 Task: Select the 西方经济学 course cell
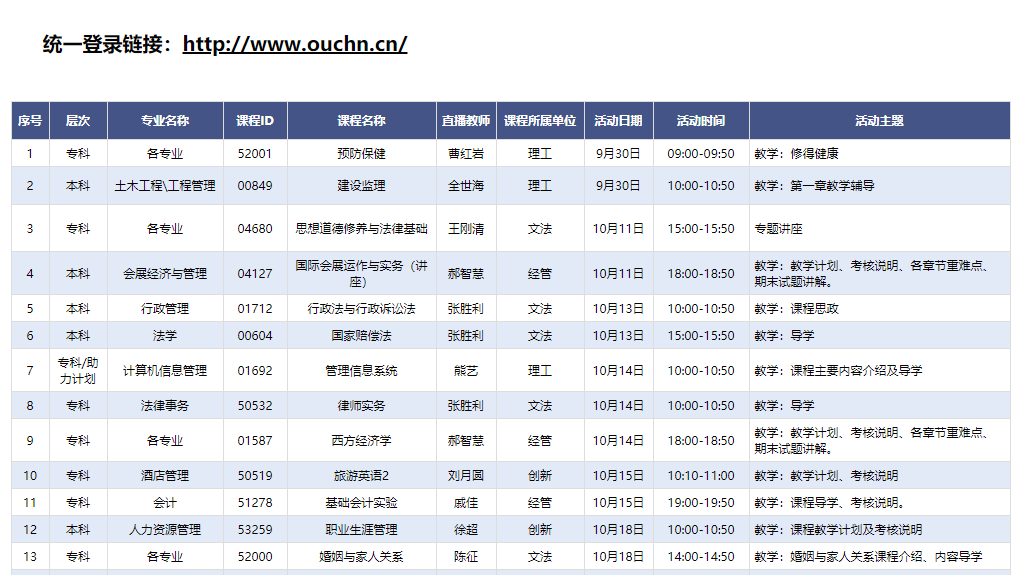click(x=361, y=441)
